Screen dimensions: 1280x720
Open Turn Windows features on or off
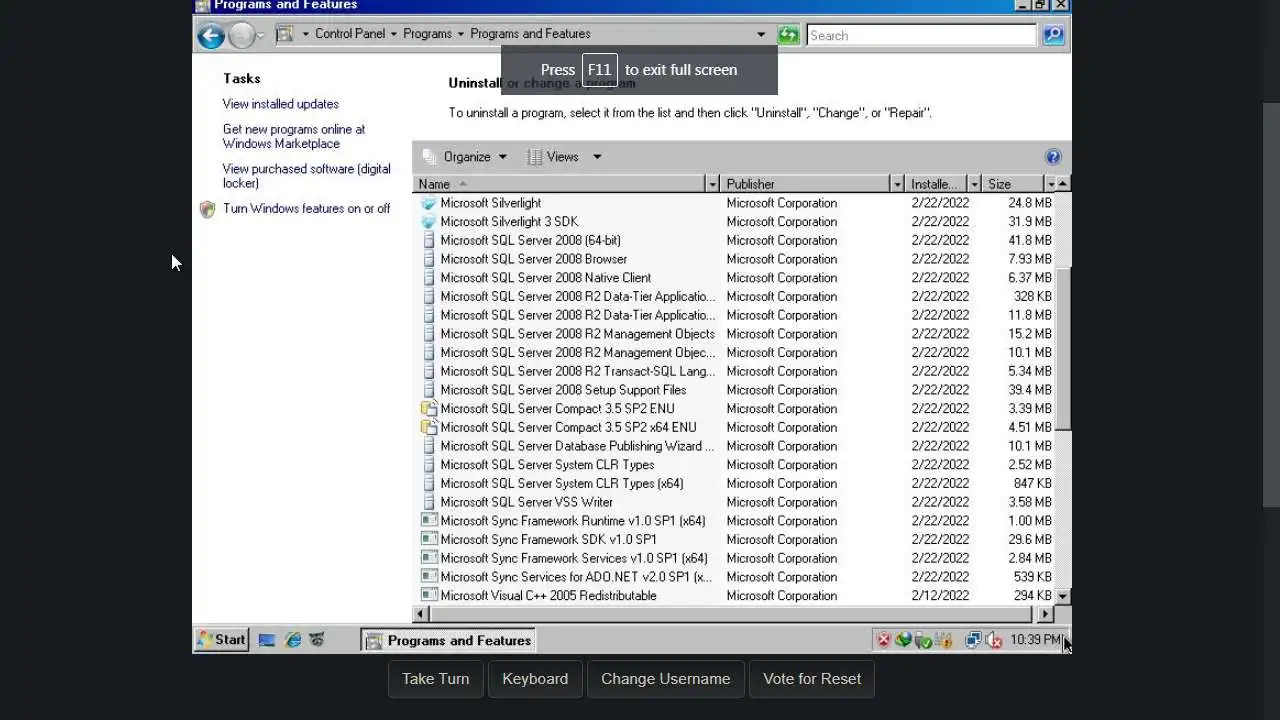pos(307,209)
